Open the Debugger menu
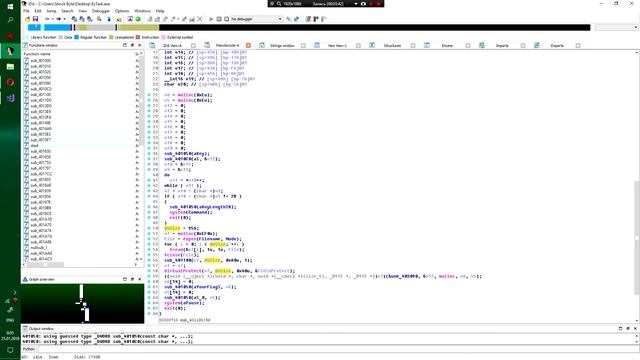Screen dimensions: 640x360 point(101,11)
